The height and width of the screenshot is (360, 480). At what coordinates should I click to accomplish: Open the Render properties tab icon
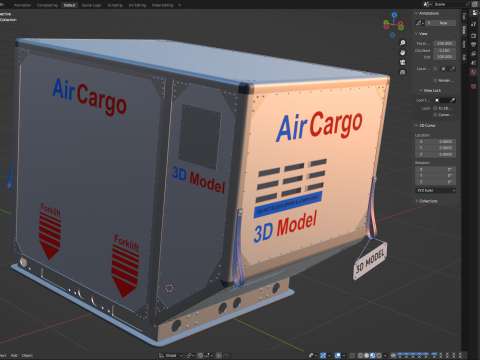(x=473, y=35)
